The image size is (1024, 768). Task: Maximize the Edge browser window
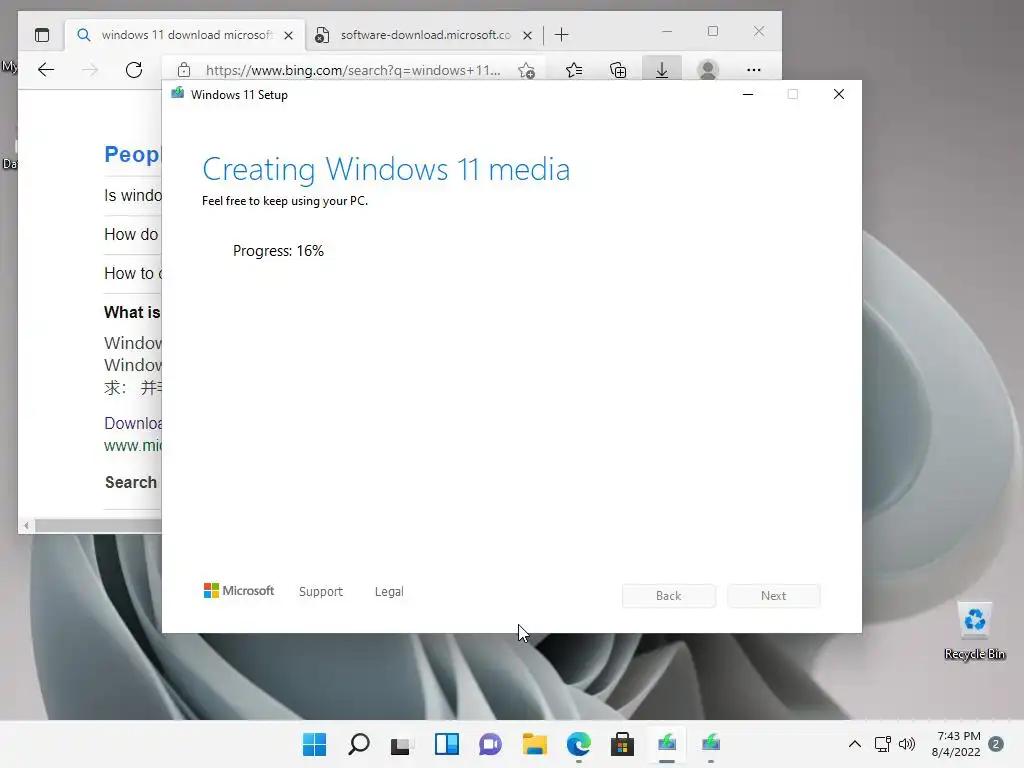[x=712, y=31]
